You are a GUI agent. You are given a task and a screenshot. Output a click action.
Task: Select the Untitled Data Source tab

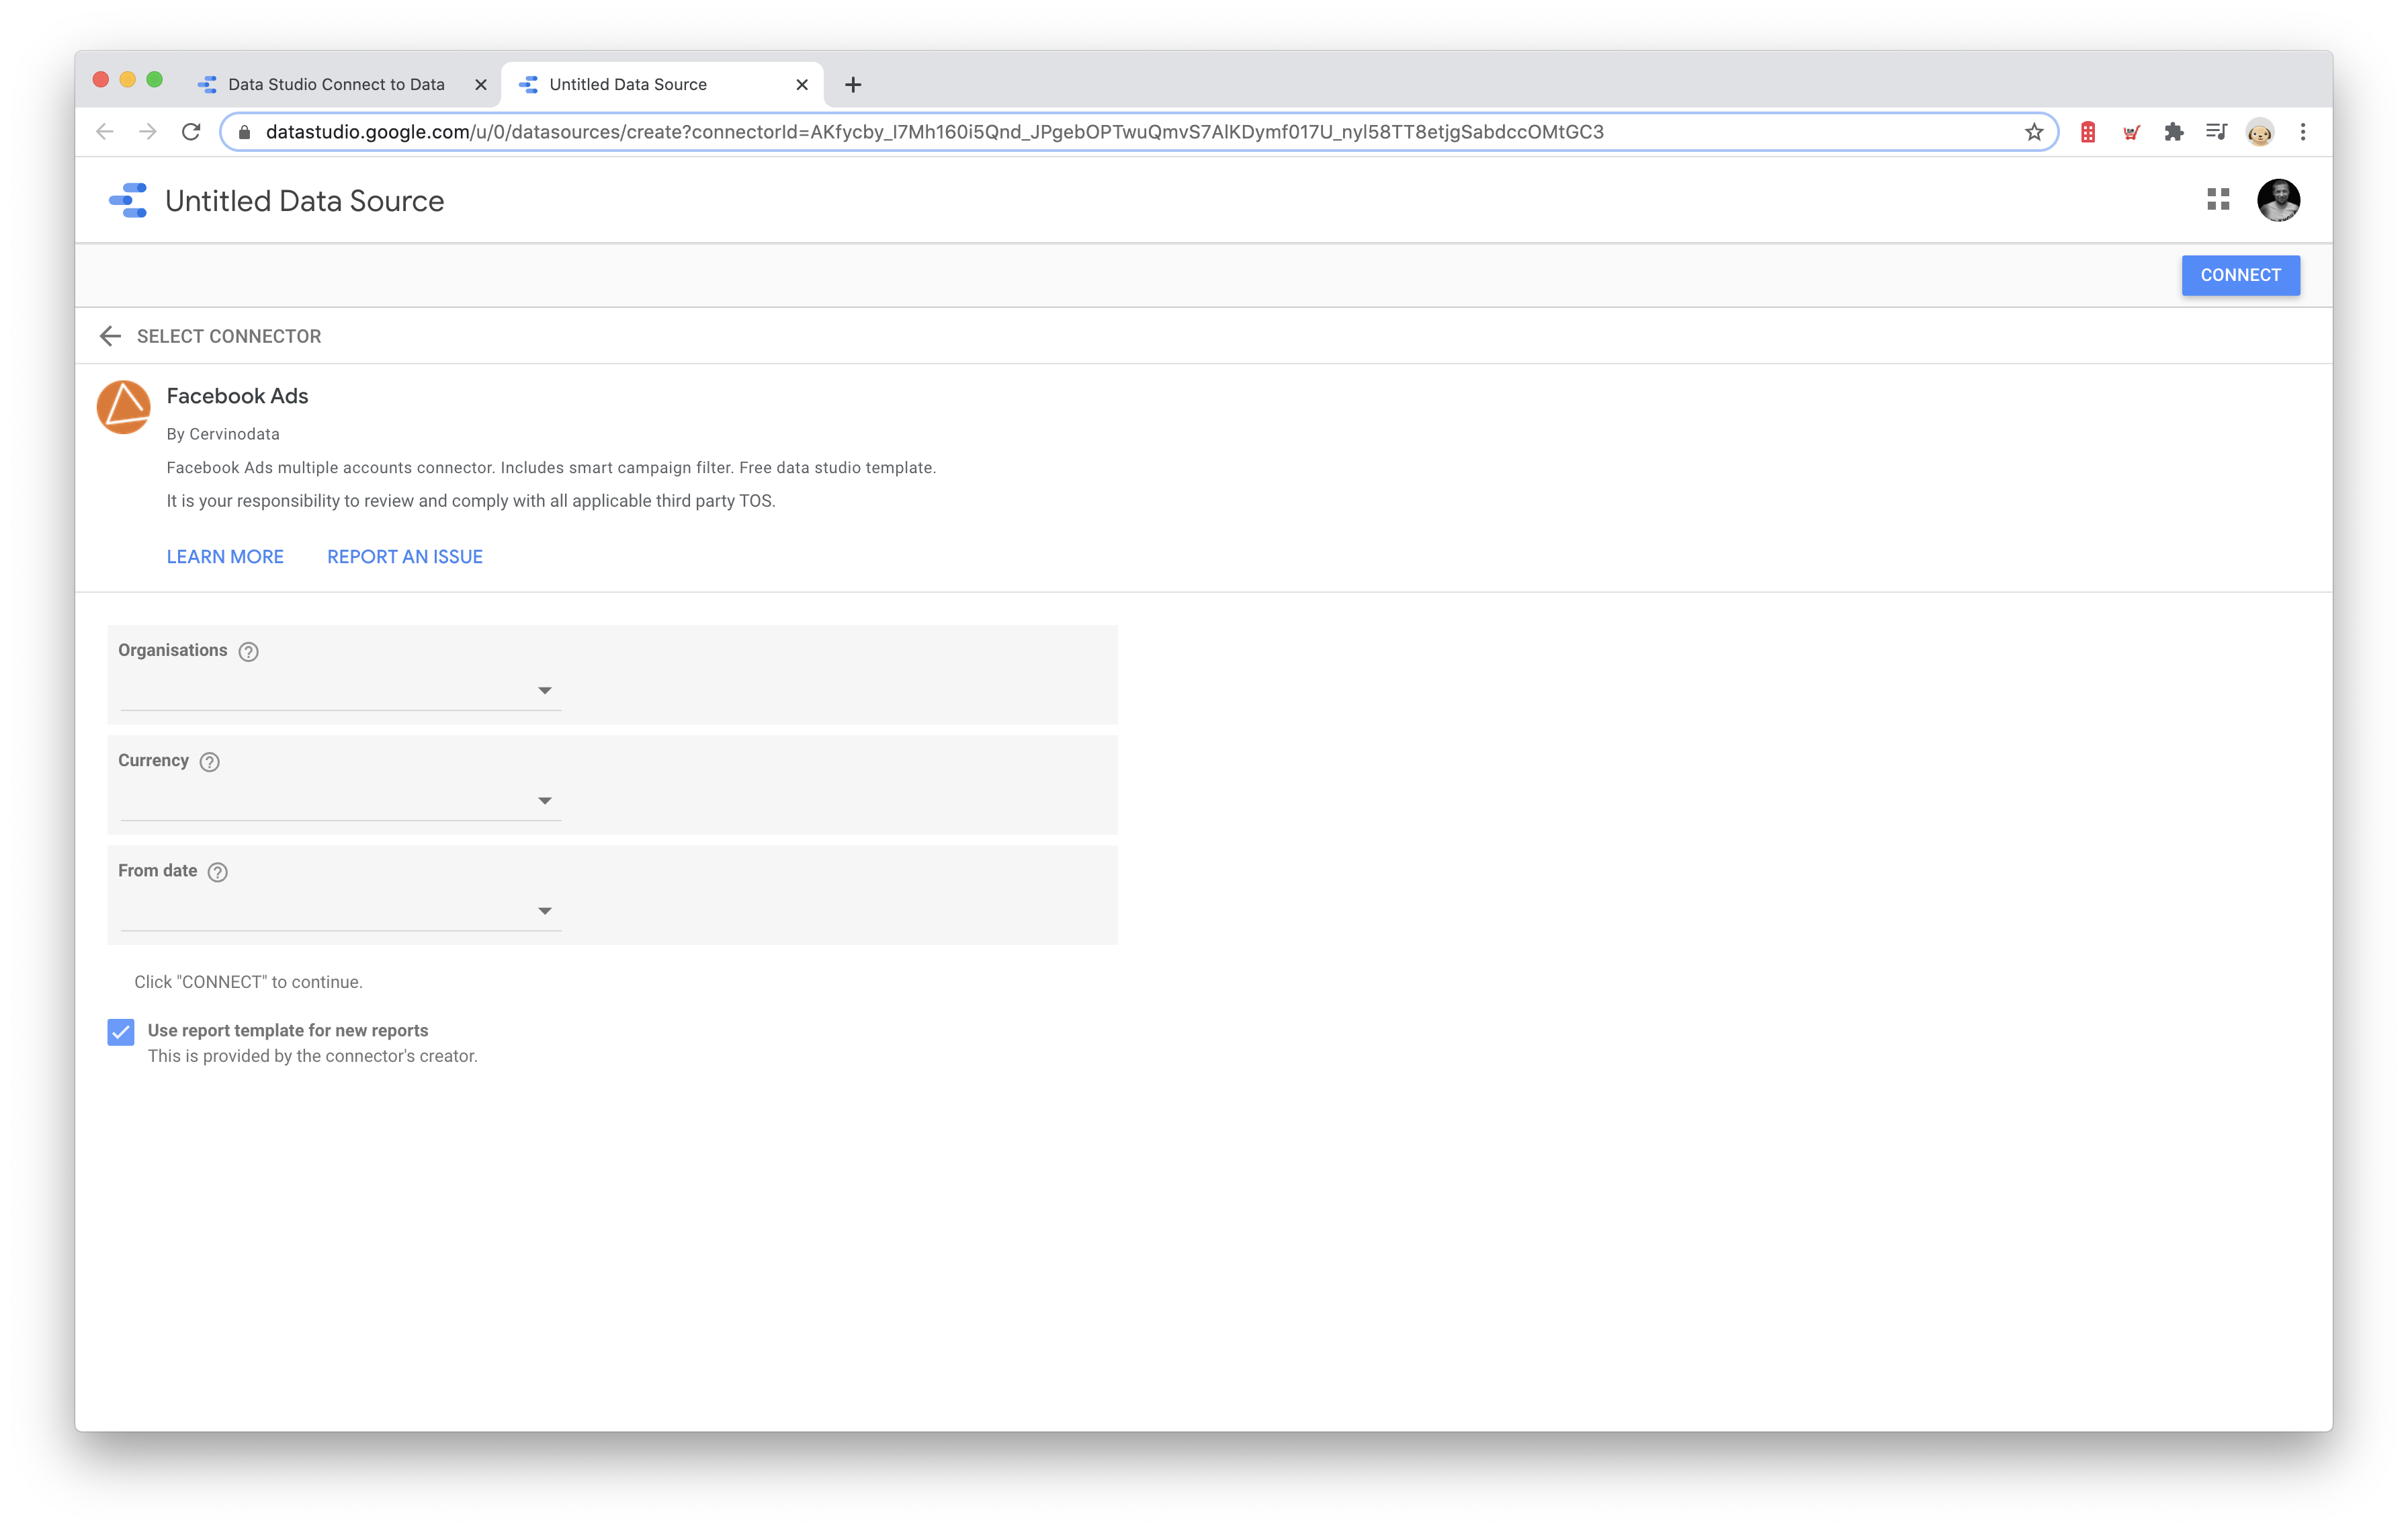(x=662, y=85)
